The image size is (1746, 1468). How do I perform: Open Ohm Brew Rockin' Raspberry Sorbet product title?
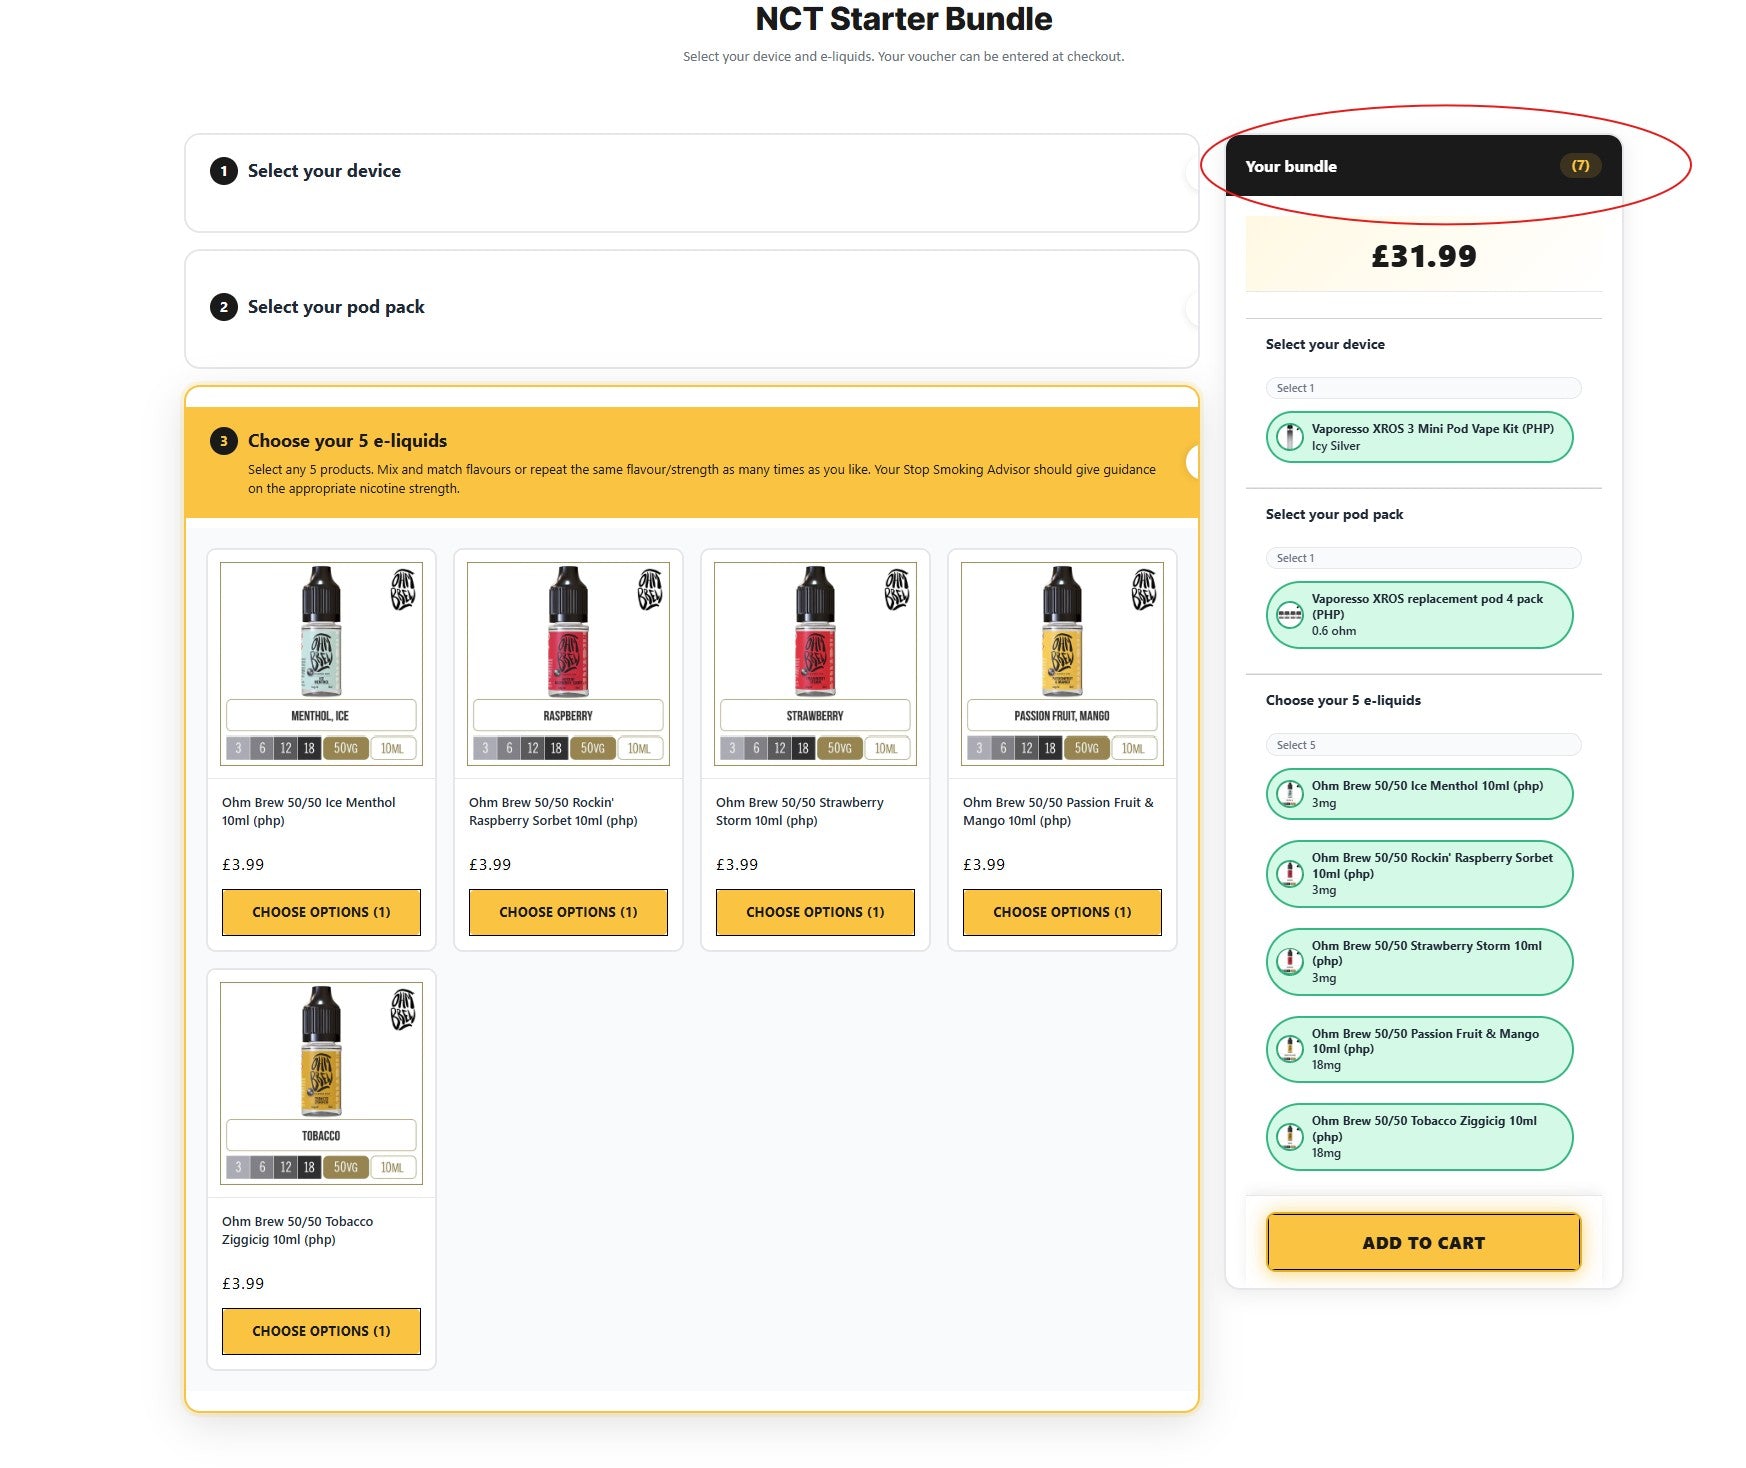(553, 811)
